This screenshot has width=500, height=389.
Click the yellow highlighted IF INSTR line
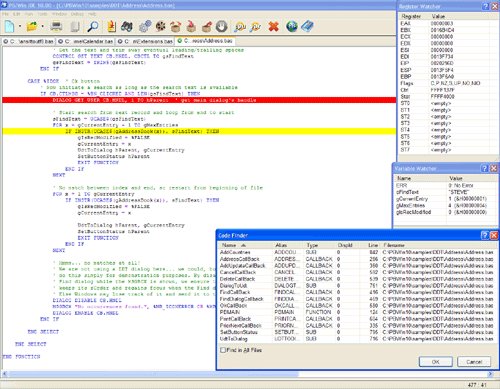[199, 131]
